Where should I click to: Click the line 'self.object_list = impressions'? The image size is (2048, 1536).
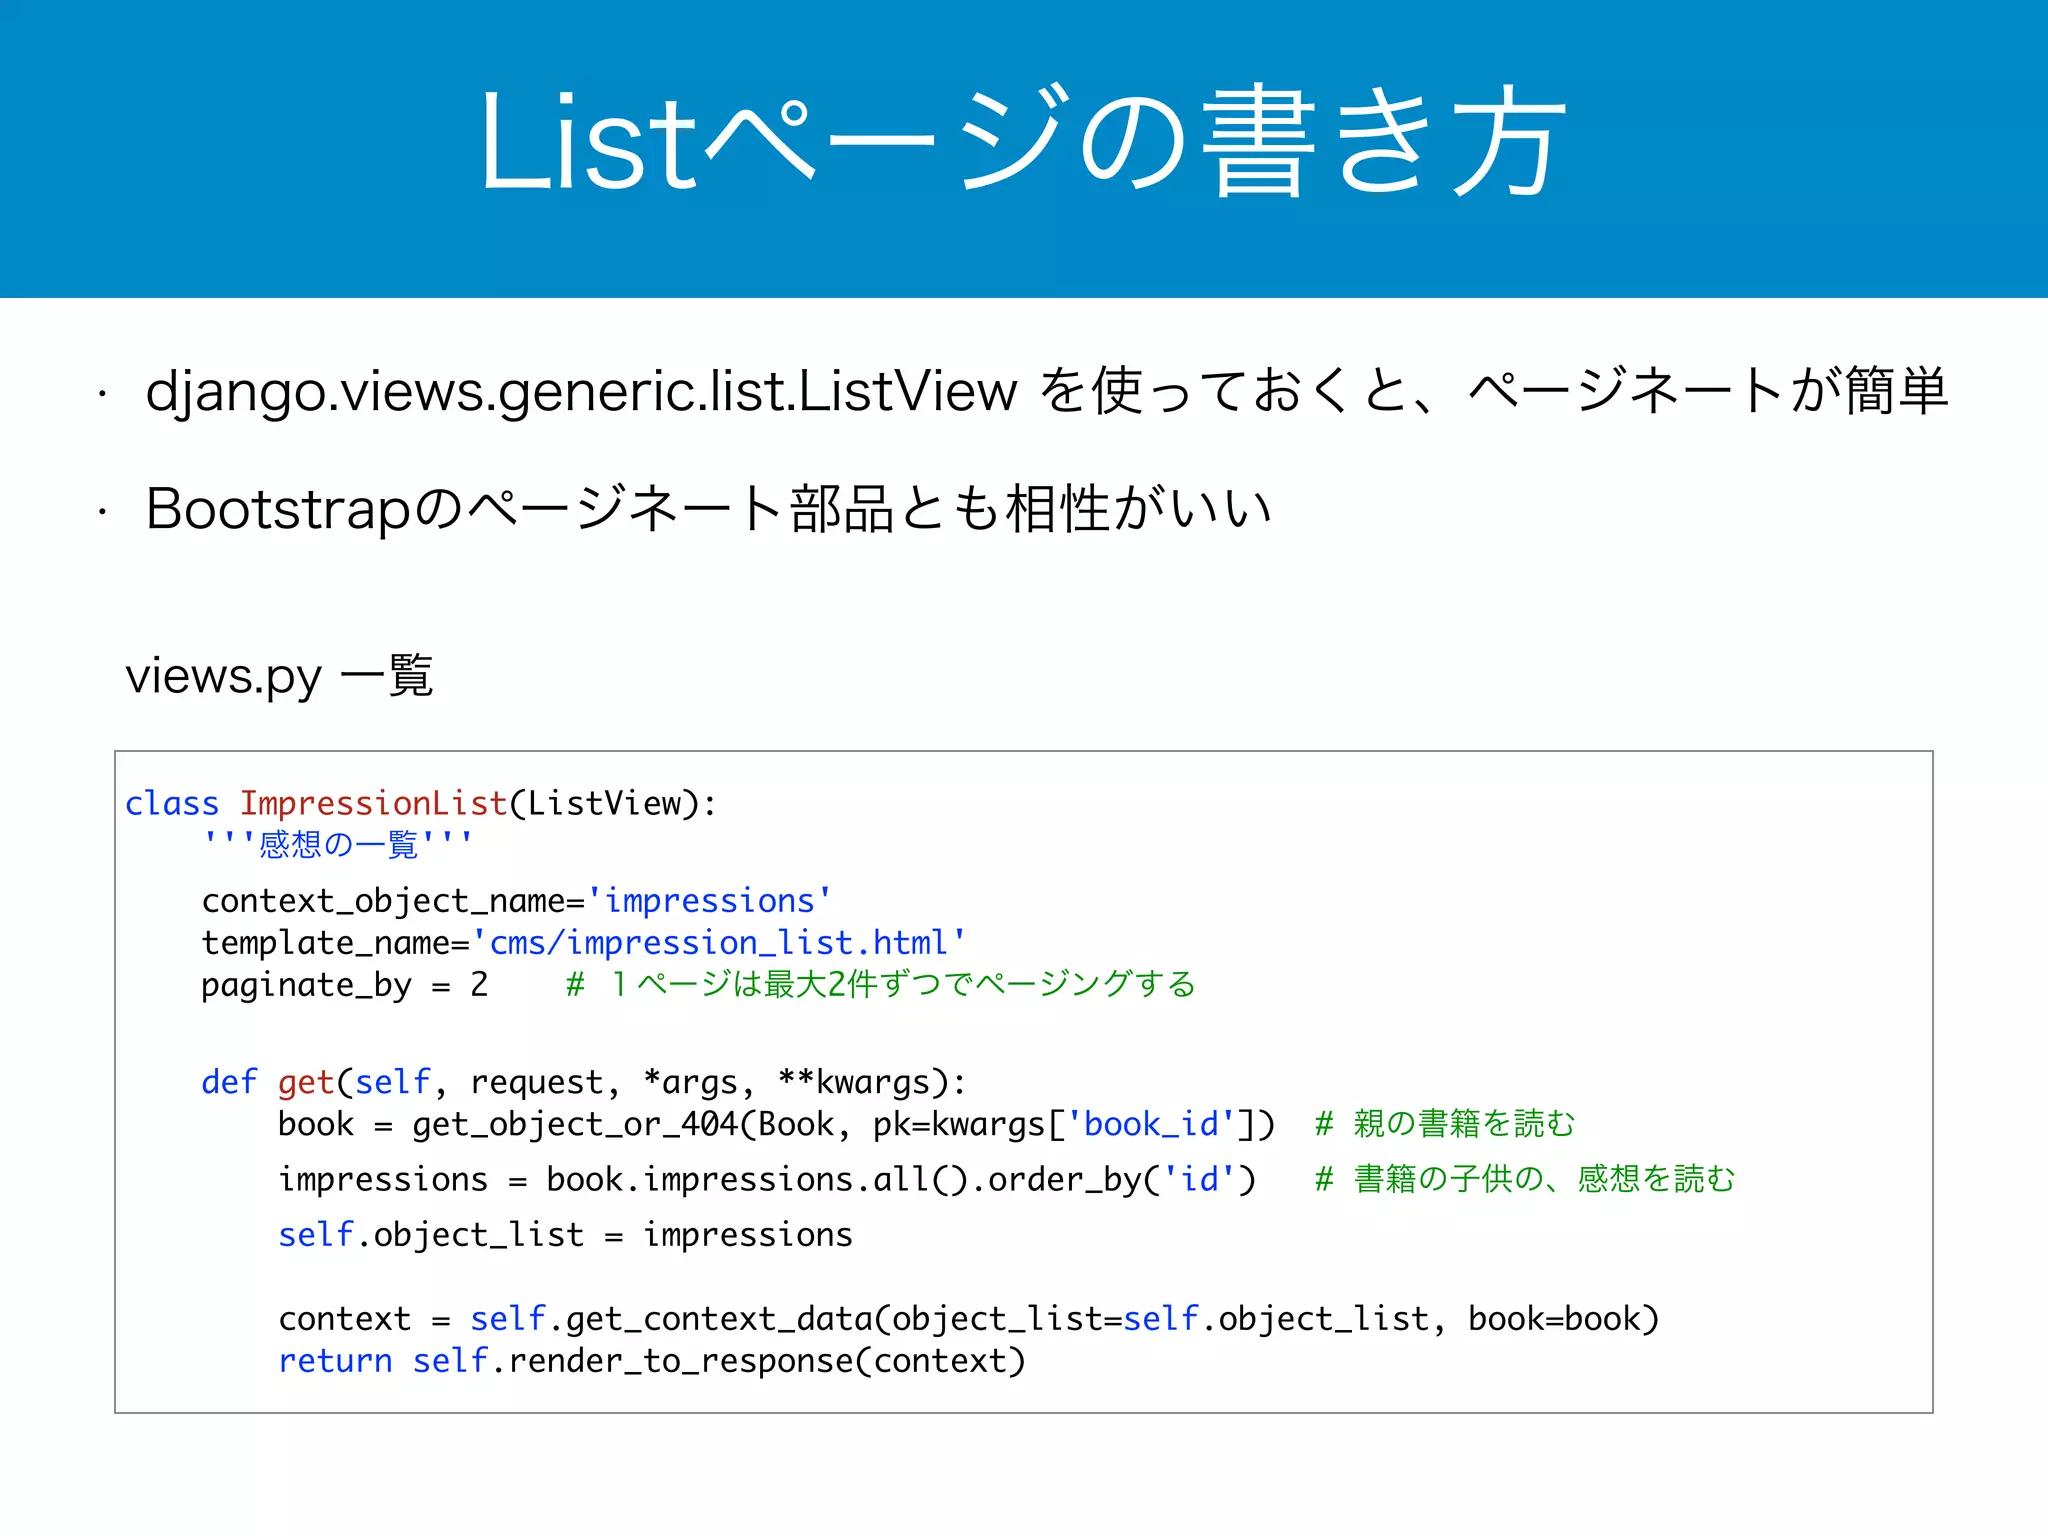tap(566, 1235)
